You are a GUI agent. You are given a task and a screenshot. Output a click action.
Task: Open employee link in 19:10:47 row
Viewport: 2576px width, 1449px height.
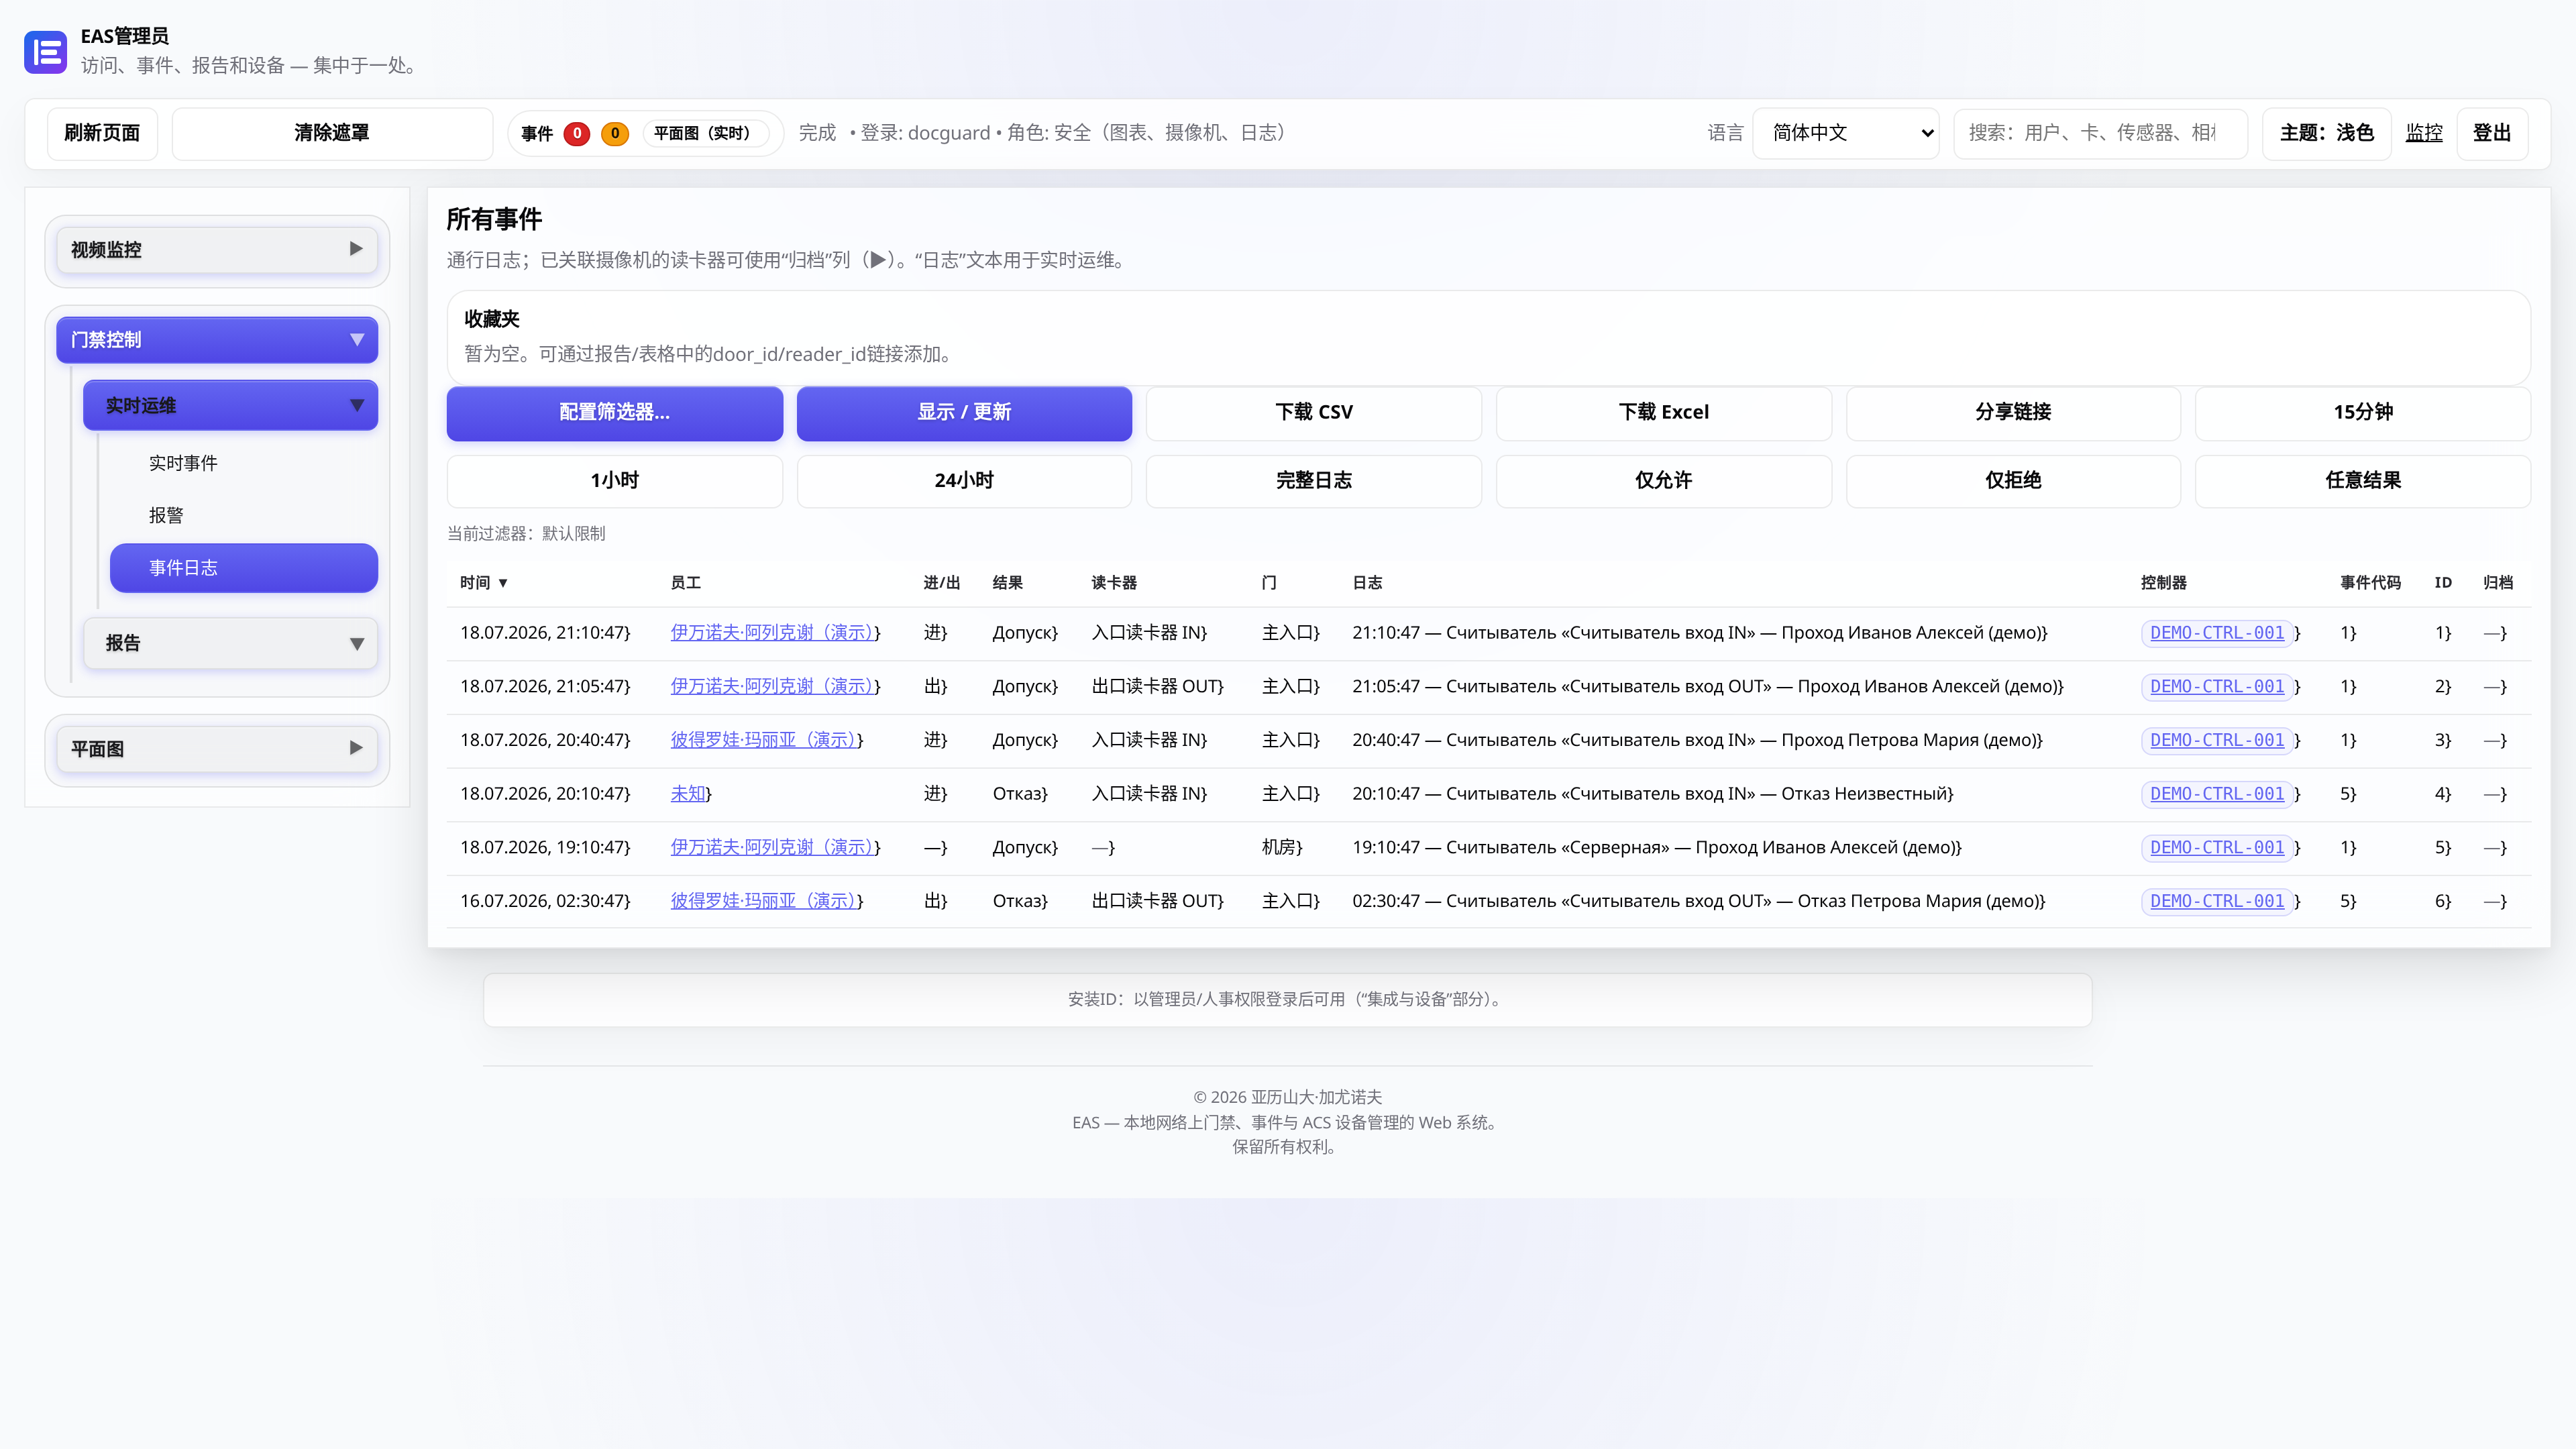(771, 848)
